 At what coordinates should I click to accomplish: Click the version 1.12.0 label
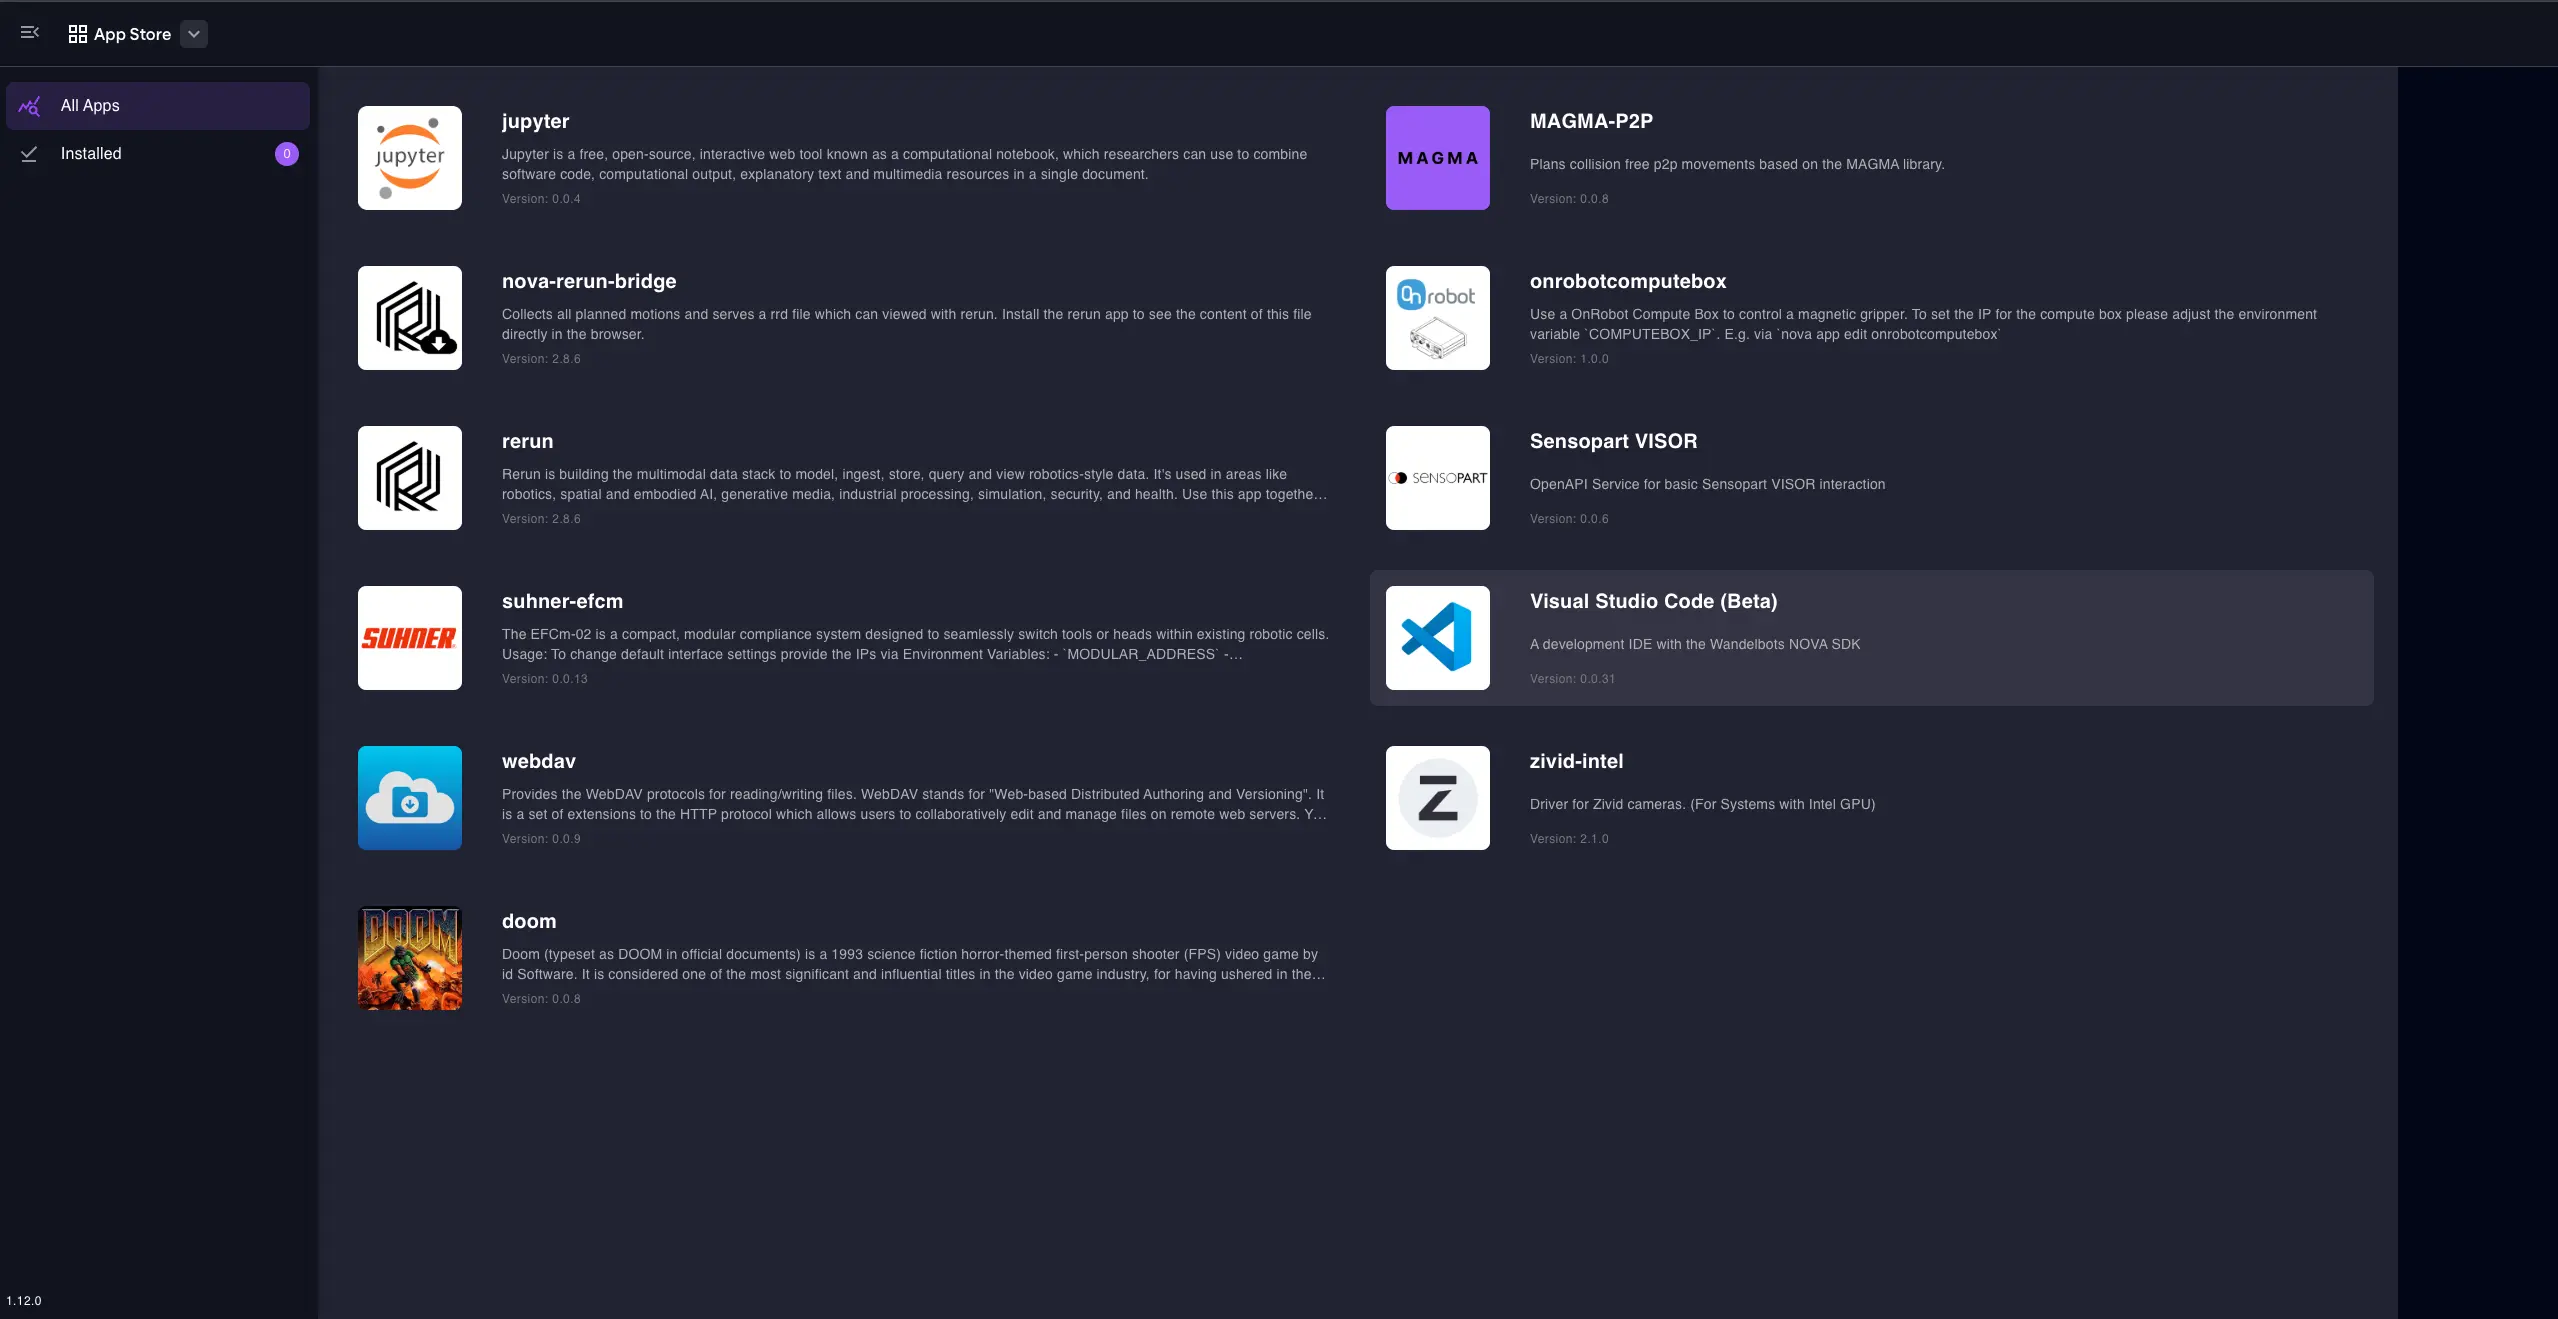pos(25,1301)
